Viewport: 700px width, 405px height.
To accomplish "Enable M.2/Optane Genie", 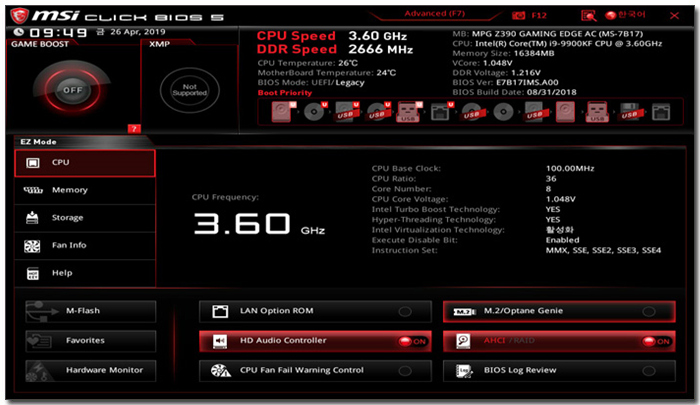I will pos(559,311).
